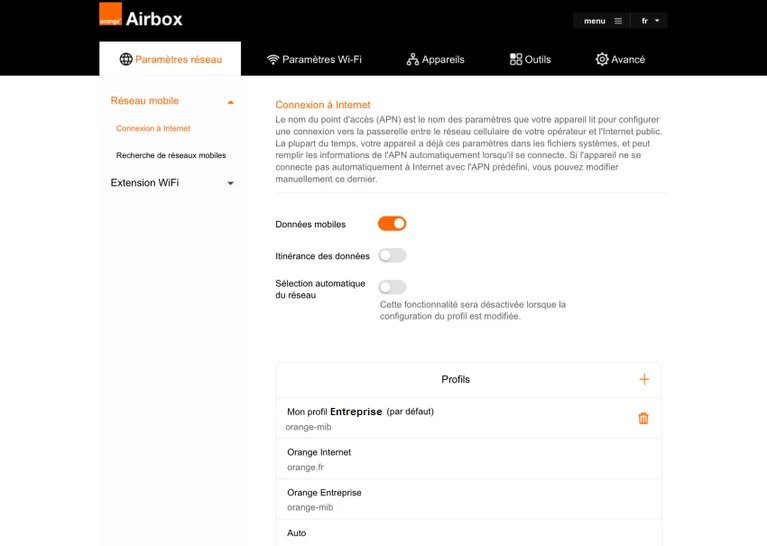Expand the Extension WiFi section arrow
Viewport: 767px width, 546px height.
click(230, 183)
